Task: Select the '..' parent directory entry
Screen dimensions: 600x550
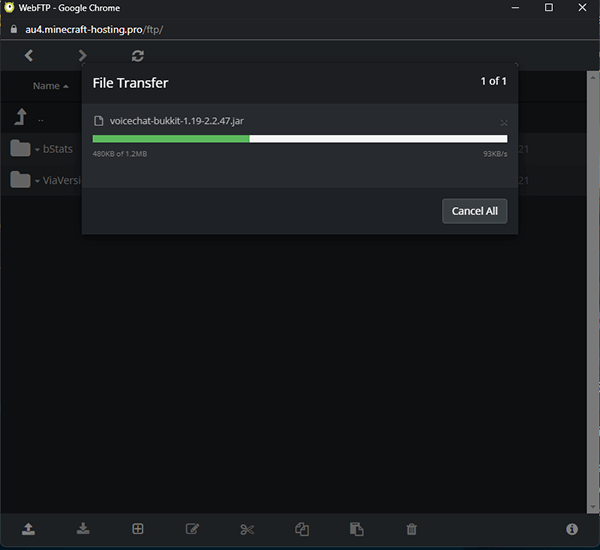Action: 41,121
